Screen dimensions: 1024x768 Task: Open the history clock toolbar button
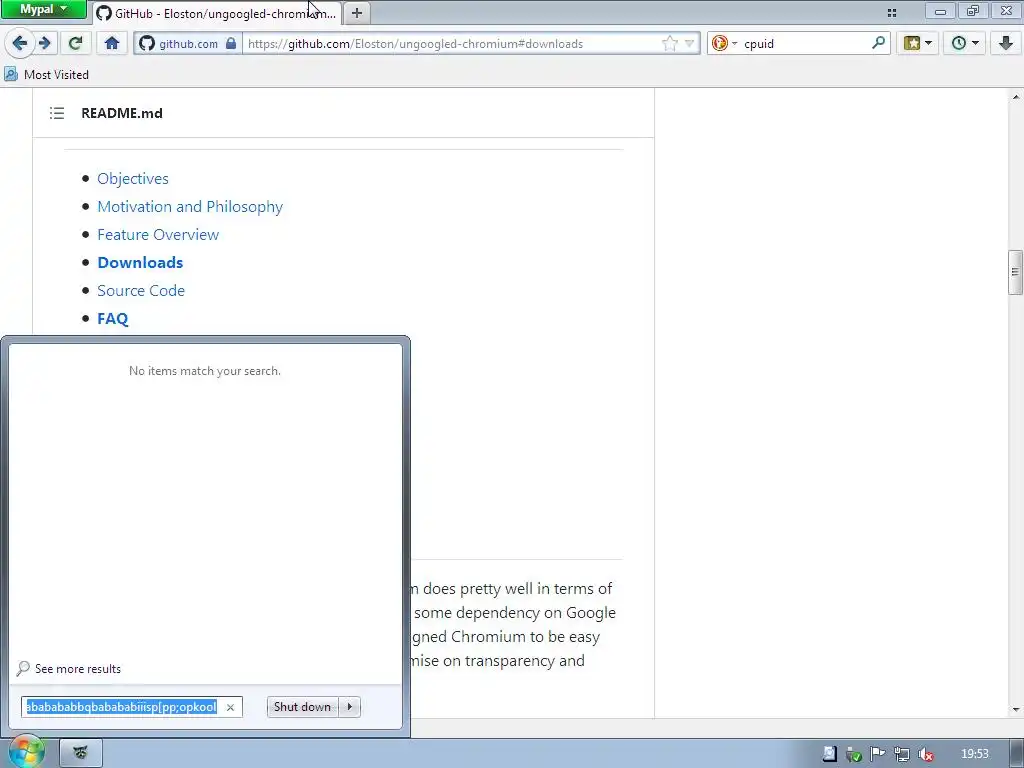[x=965, y=44]
